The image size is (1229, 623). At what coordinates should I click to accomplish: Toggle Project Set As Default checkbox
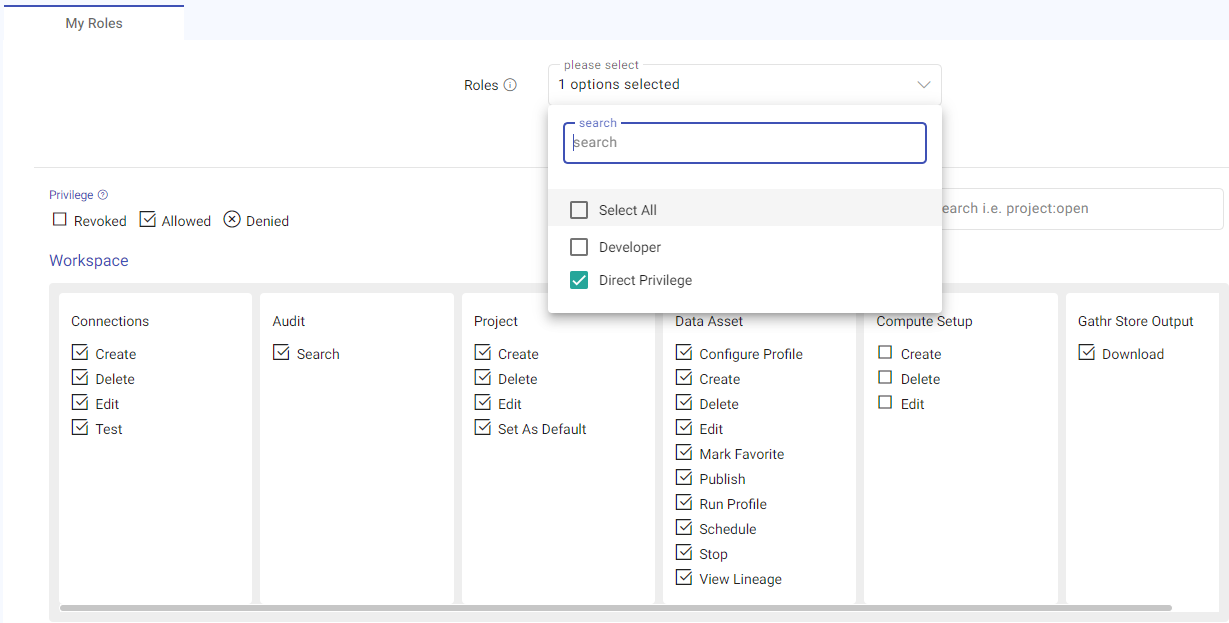point(483,428)
